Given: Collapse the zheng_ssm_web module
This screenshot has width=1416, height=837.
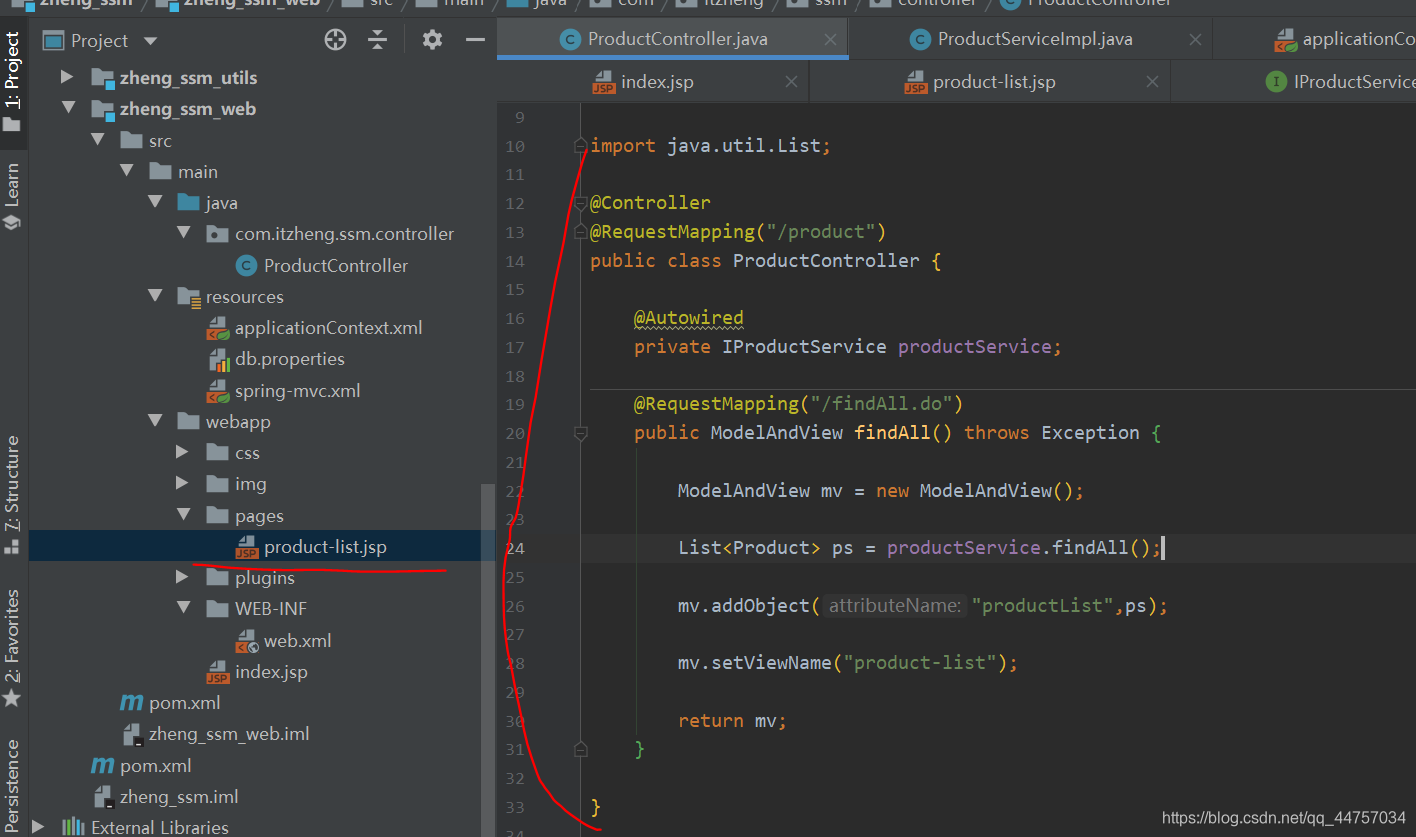Looking at the screenshot, I should (x=68, y=108).
